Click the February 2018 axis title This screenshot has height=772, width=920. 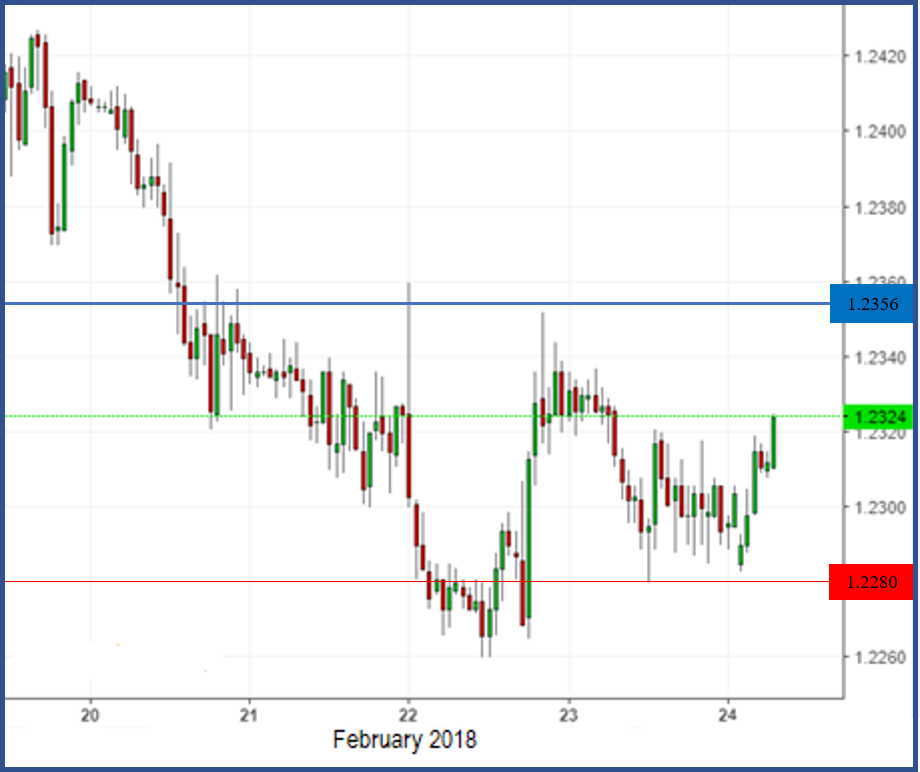pos(405,740)
